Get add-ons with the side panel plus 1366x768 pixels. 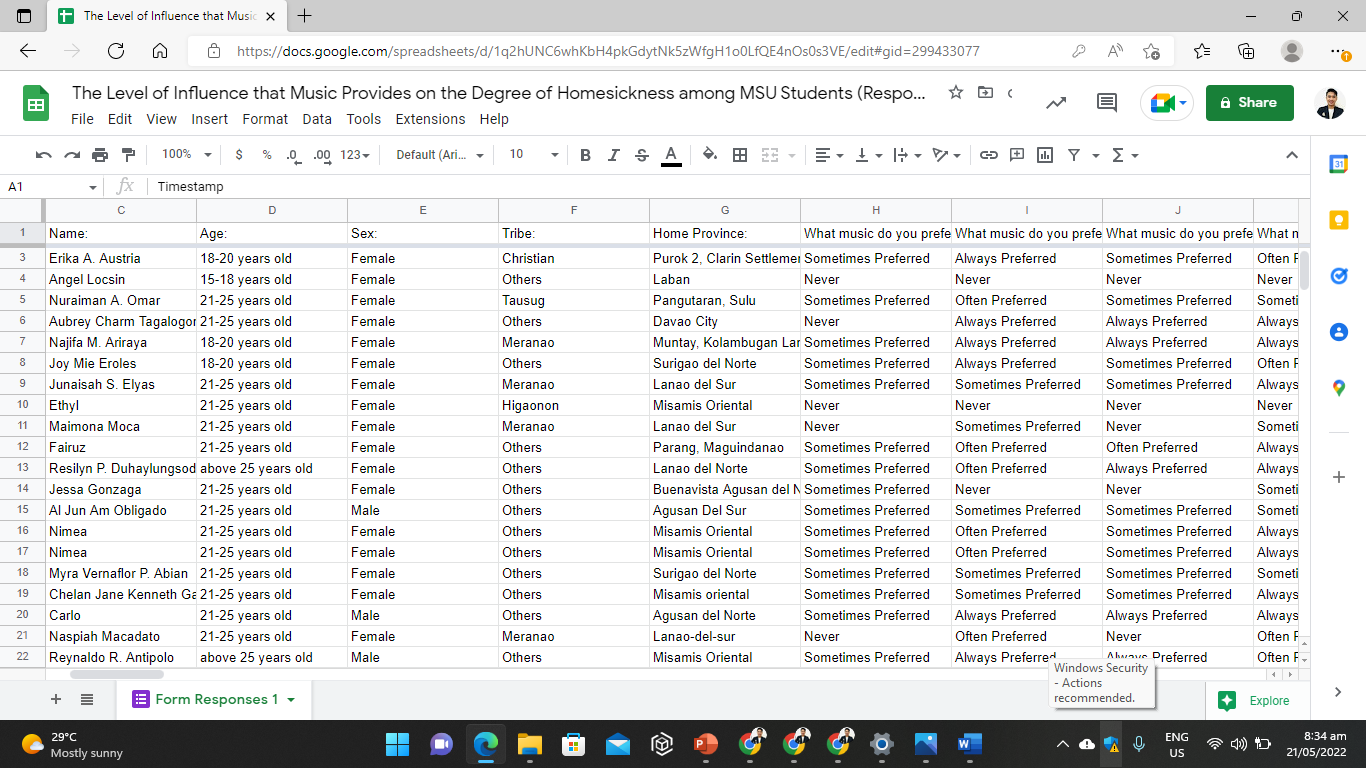[1339, 477]
